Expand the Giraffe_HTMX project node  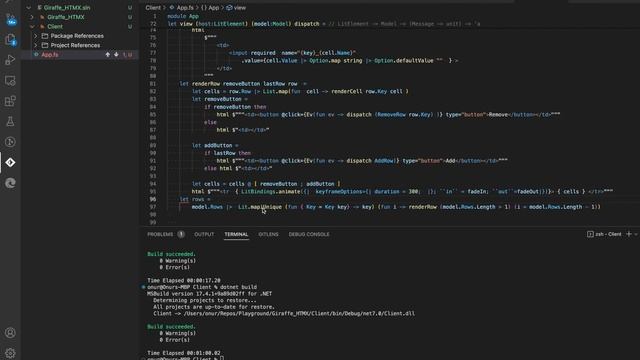coord(32,17)
